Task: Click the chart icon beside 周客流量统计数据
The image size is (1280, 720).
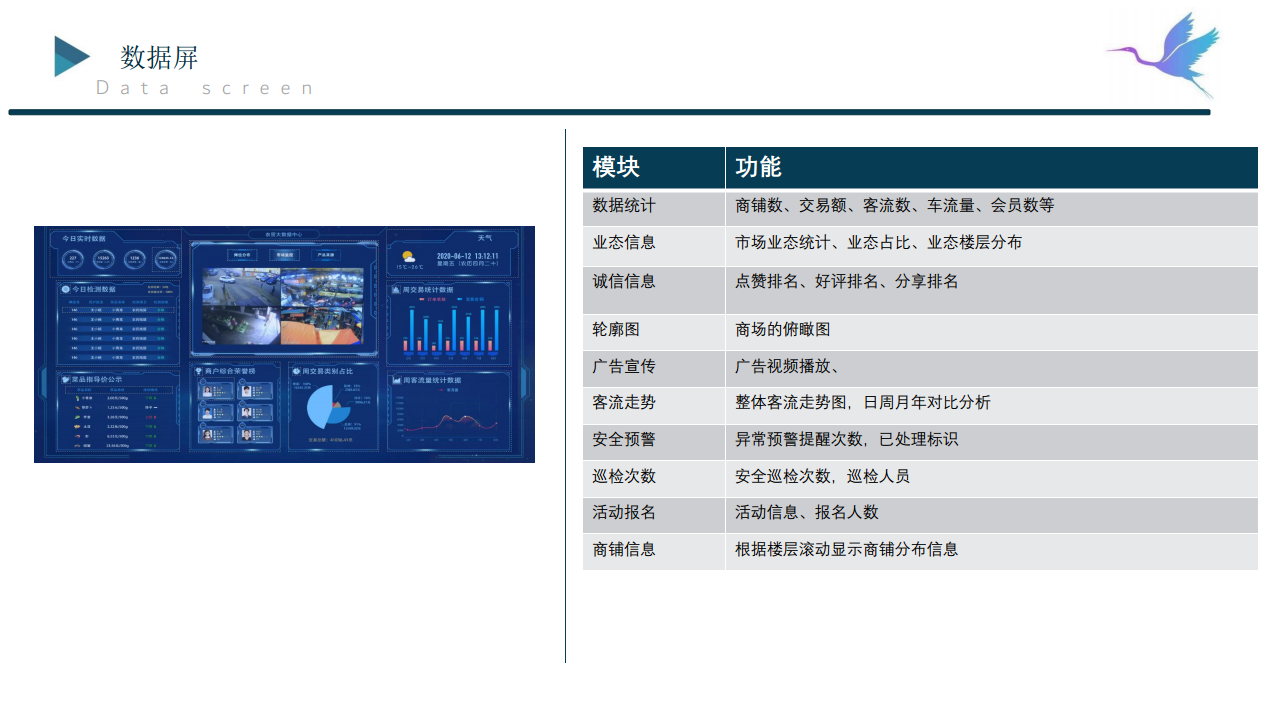Action: pyautogui.click(x=396, y=380)
